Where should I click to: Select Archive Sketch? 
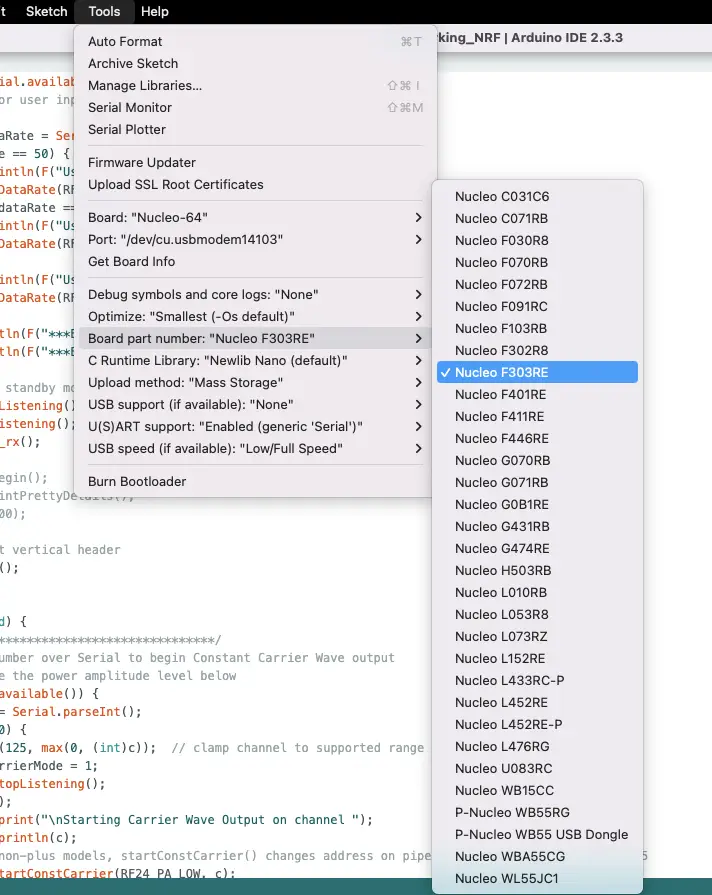pos(255,63)
